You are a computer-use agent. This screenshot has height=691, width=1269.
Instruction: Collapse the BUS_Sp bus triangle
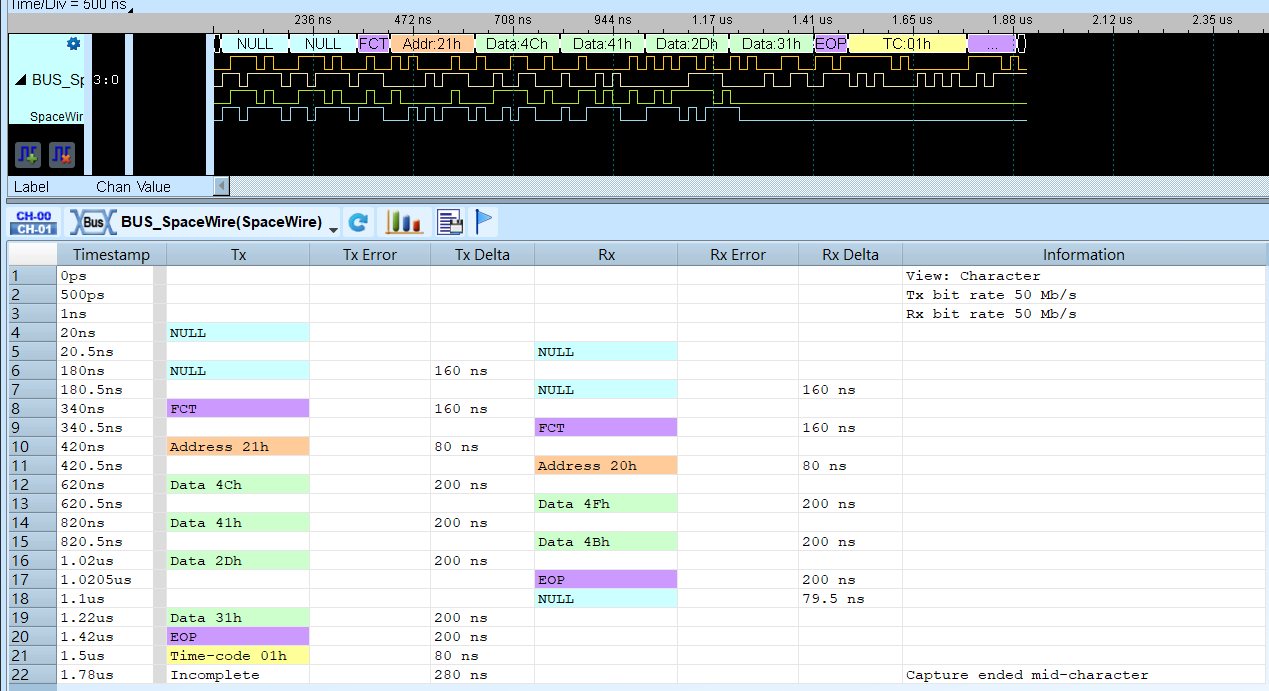(21, 80)
